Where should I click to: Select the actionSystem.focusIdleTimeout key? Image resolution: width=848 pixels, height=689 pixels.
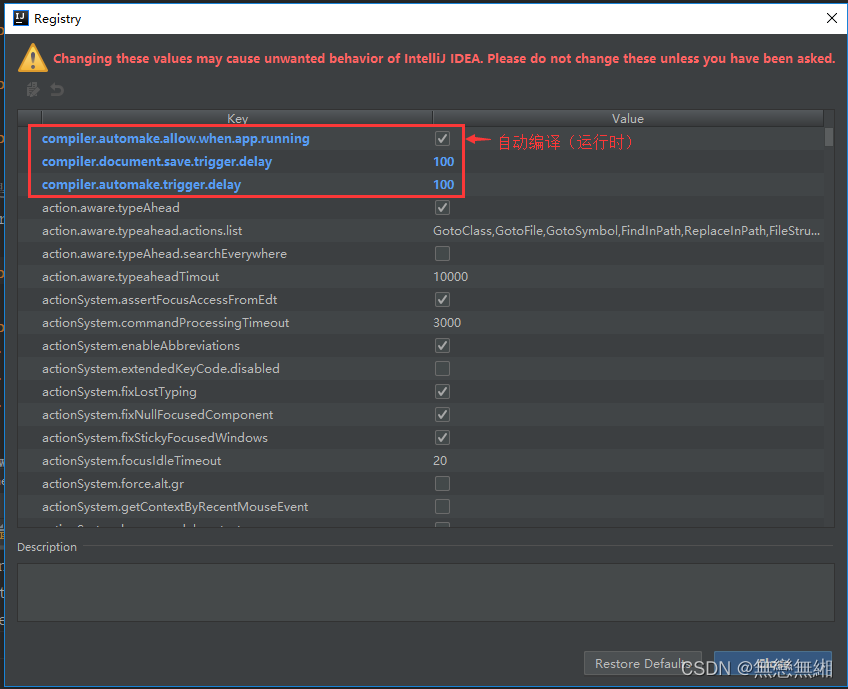pos(131,461)
